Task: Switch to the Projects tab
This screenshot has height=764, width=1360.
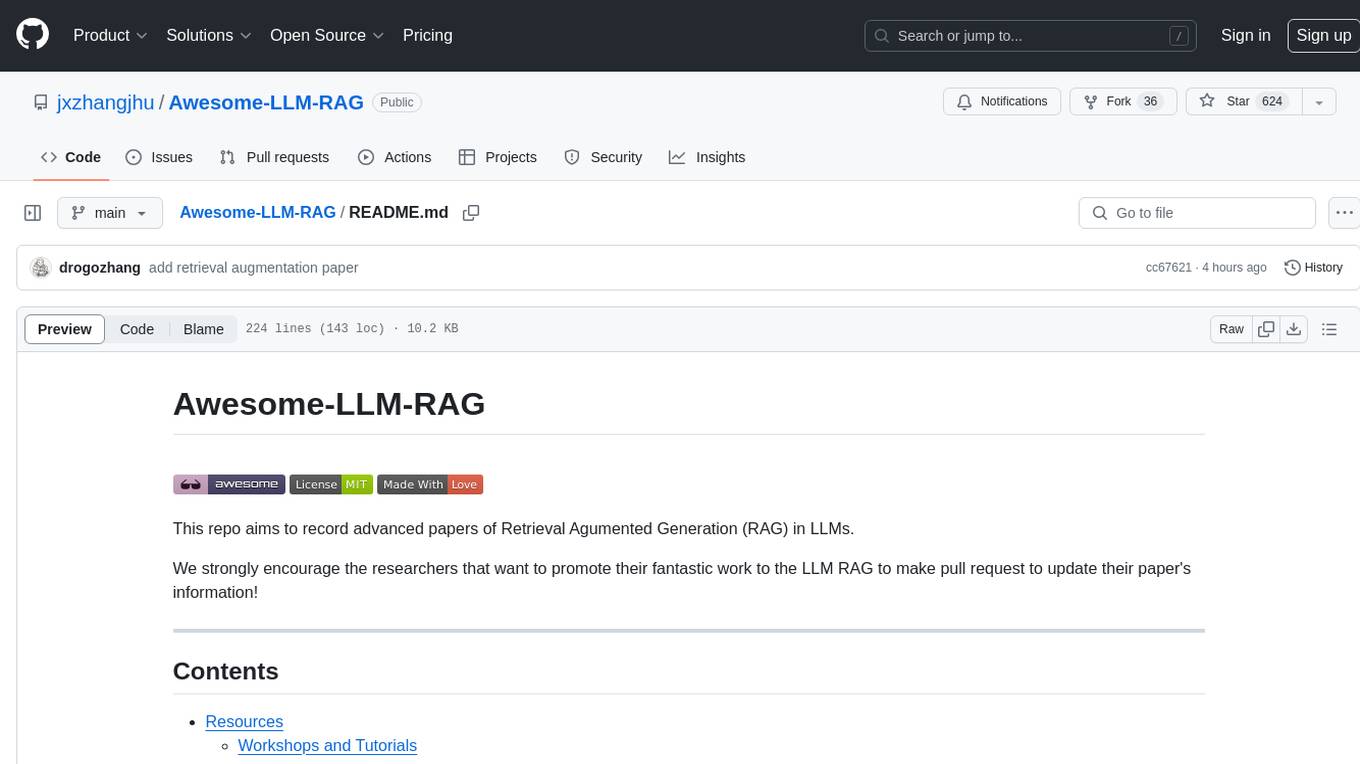Action: (498, 157)
